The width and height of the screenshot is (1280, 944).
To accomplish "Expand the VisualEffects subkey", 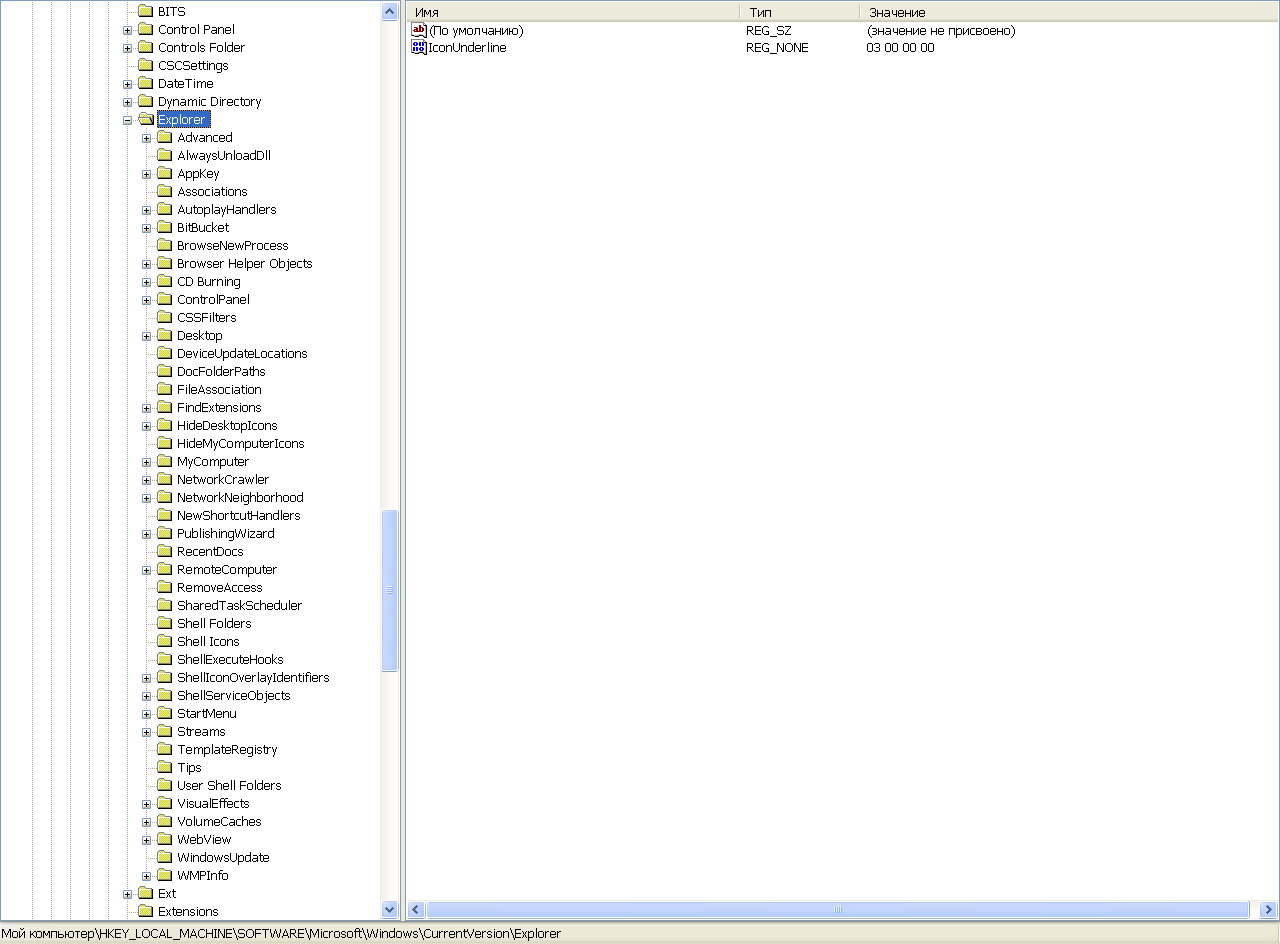I will (146, 804).
